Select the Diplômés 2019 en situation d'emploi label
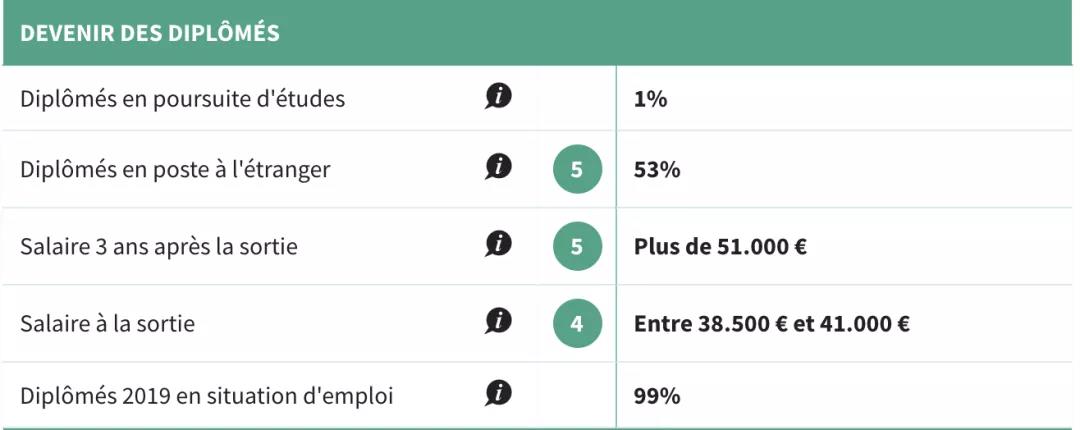This screenshot has width=1080, height=430. [x=206, y=396]
